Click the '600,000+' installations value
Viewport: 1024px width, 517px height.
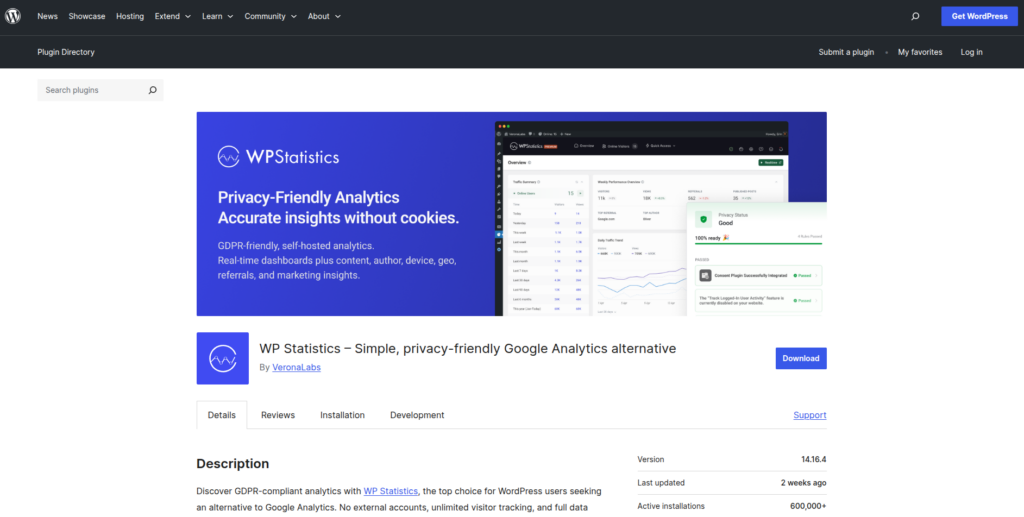[x=808, y=506]
